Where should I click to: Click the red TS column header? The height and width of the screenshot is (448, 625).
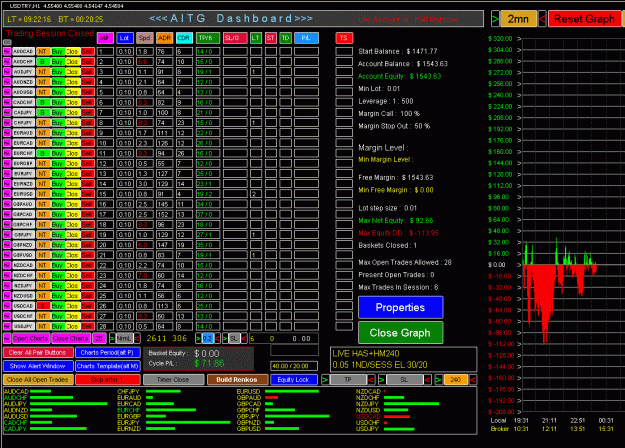pos(344,38)
